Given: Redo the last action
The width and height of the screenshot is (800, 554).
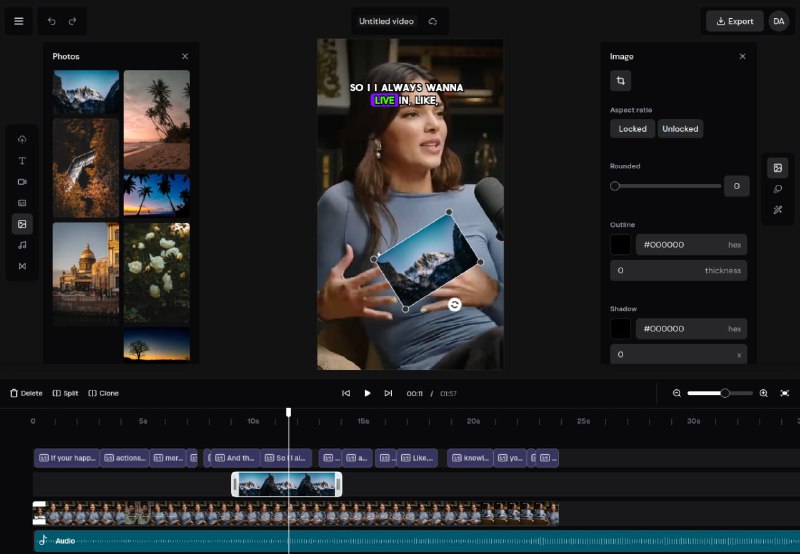Looking at the screenshot, I should point(72,21).
